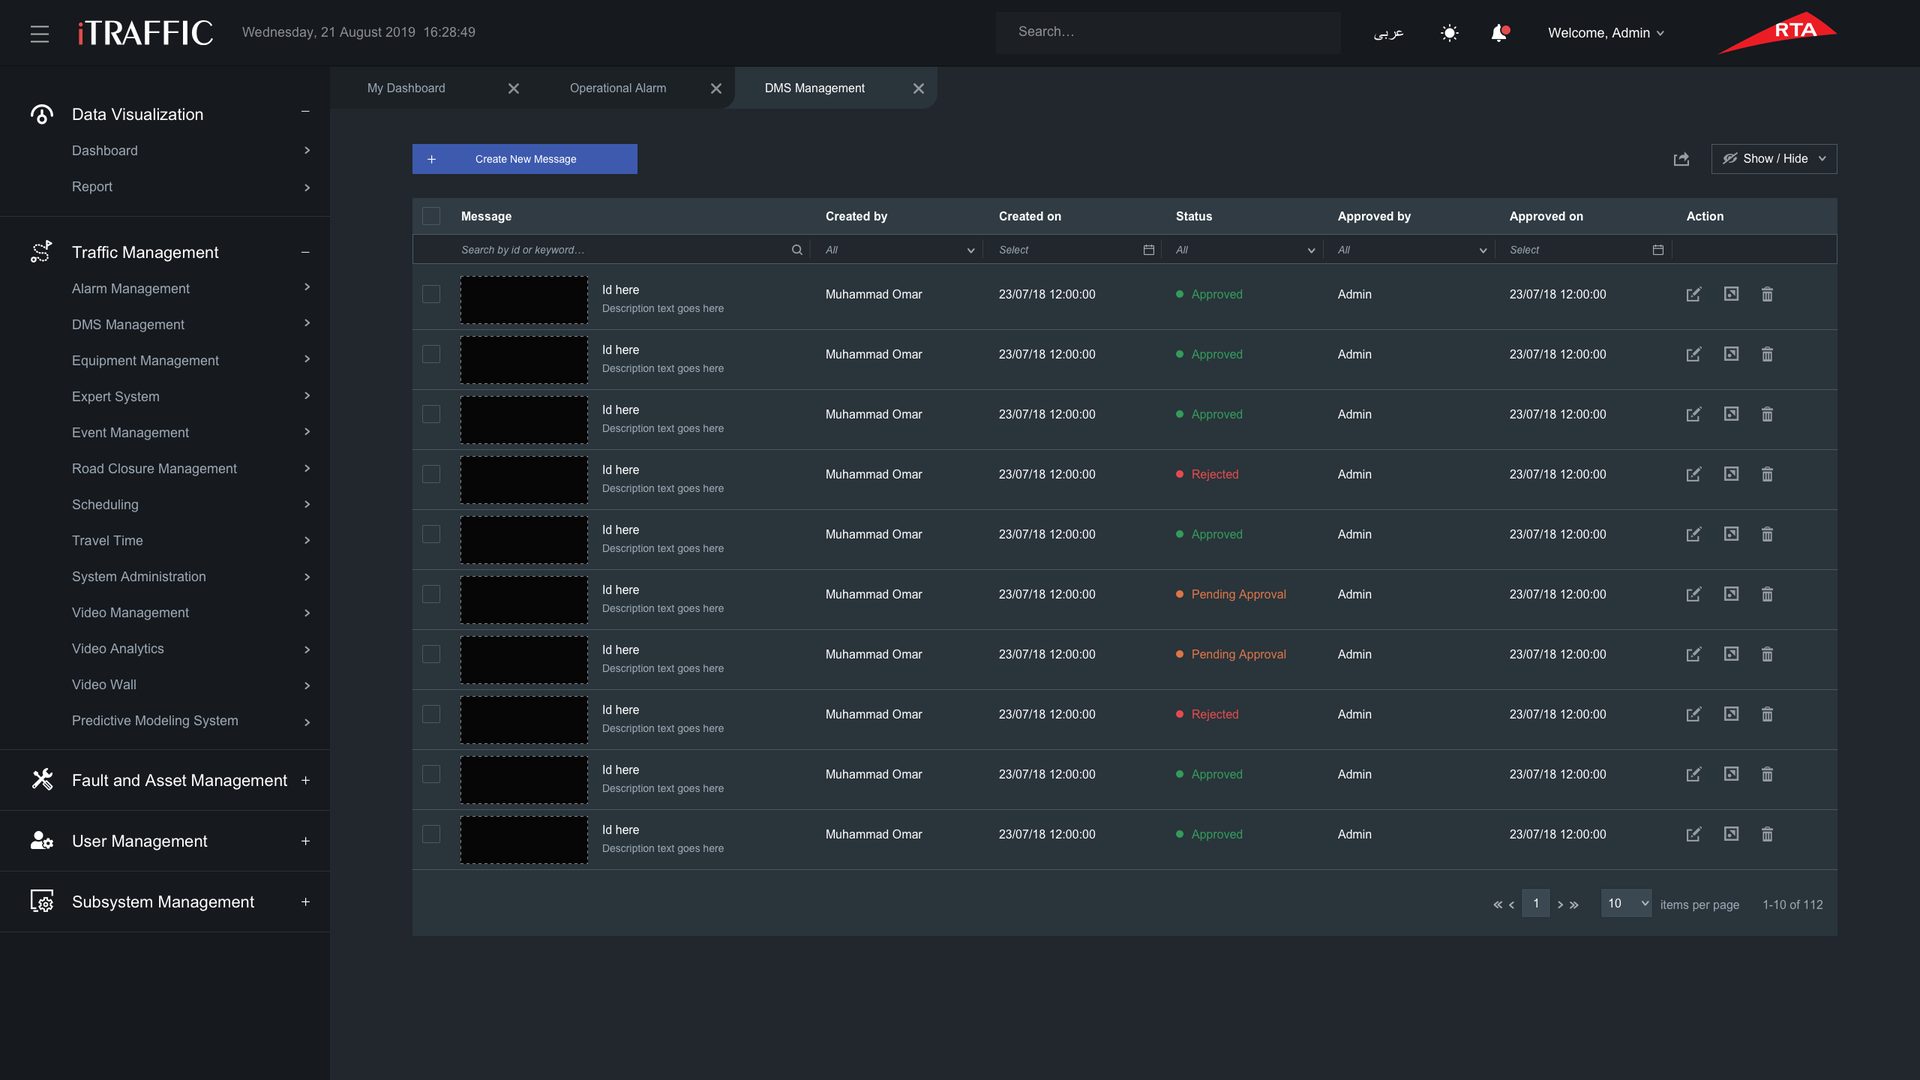Viewport: 1920px width, 1080px height.
Task: Open the Show / Hide dropdown
Action: coord(1774,159)
